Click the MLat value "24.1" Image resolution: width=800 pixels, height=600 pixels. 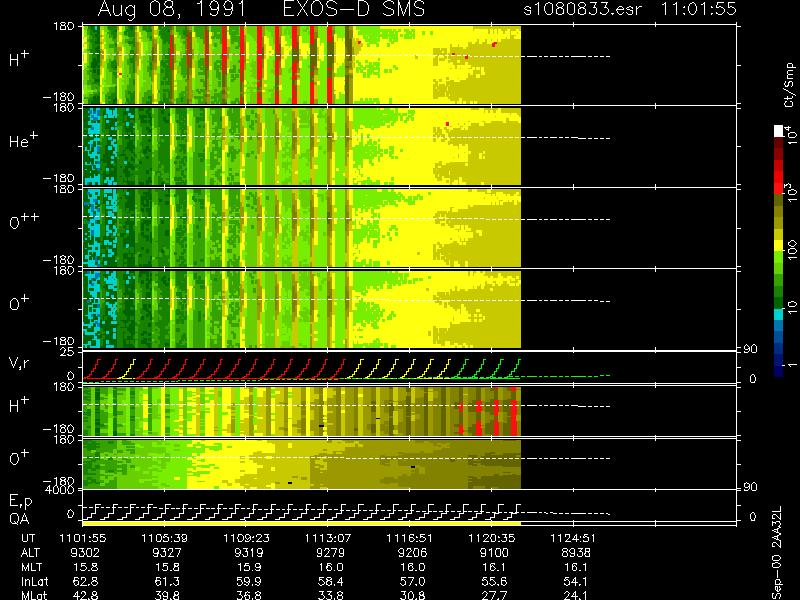tap(576, 595)
